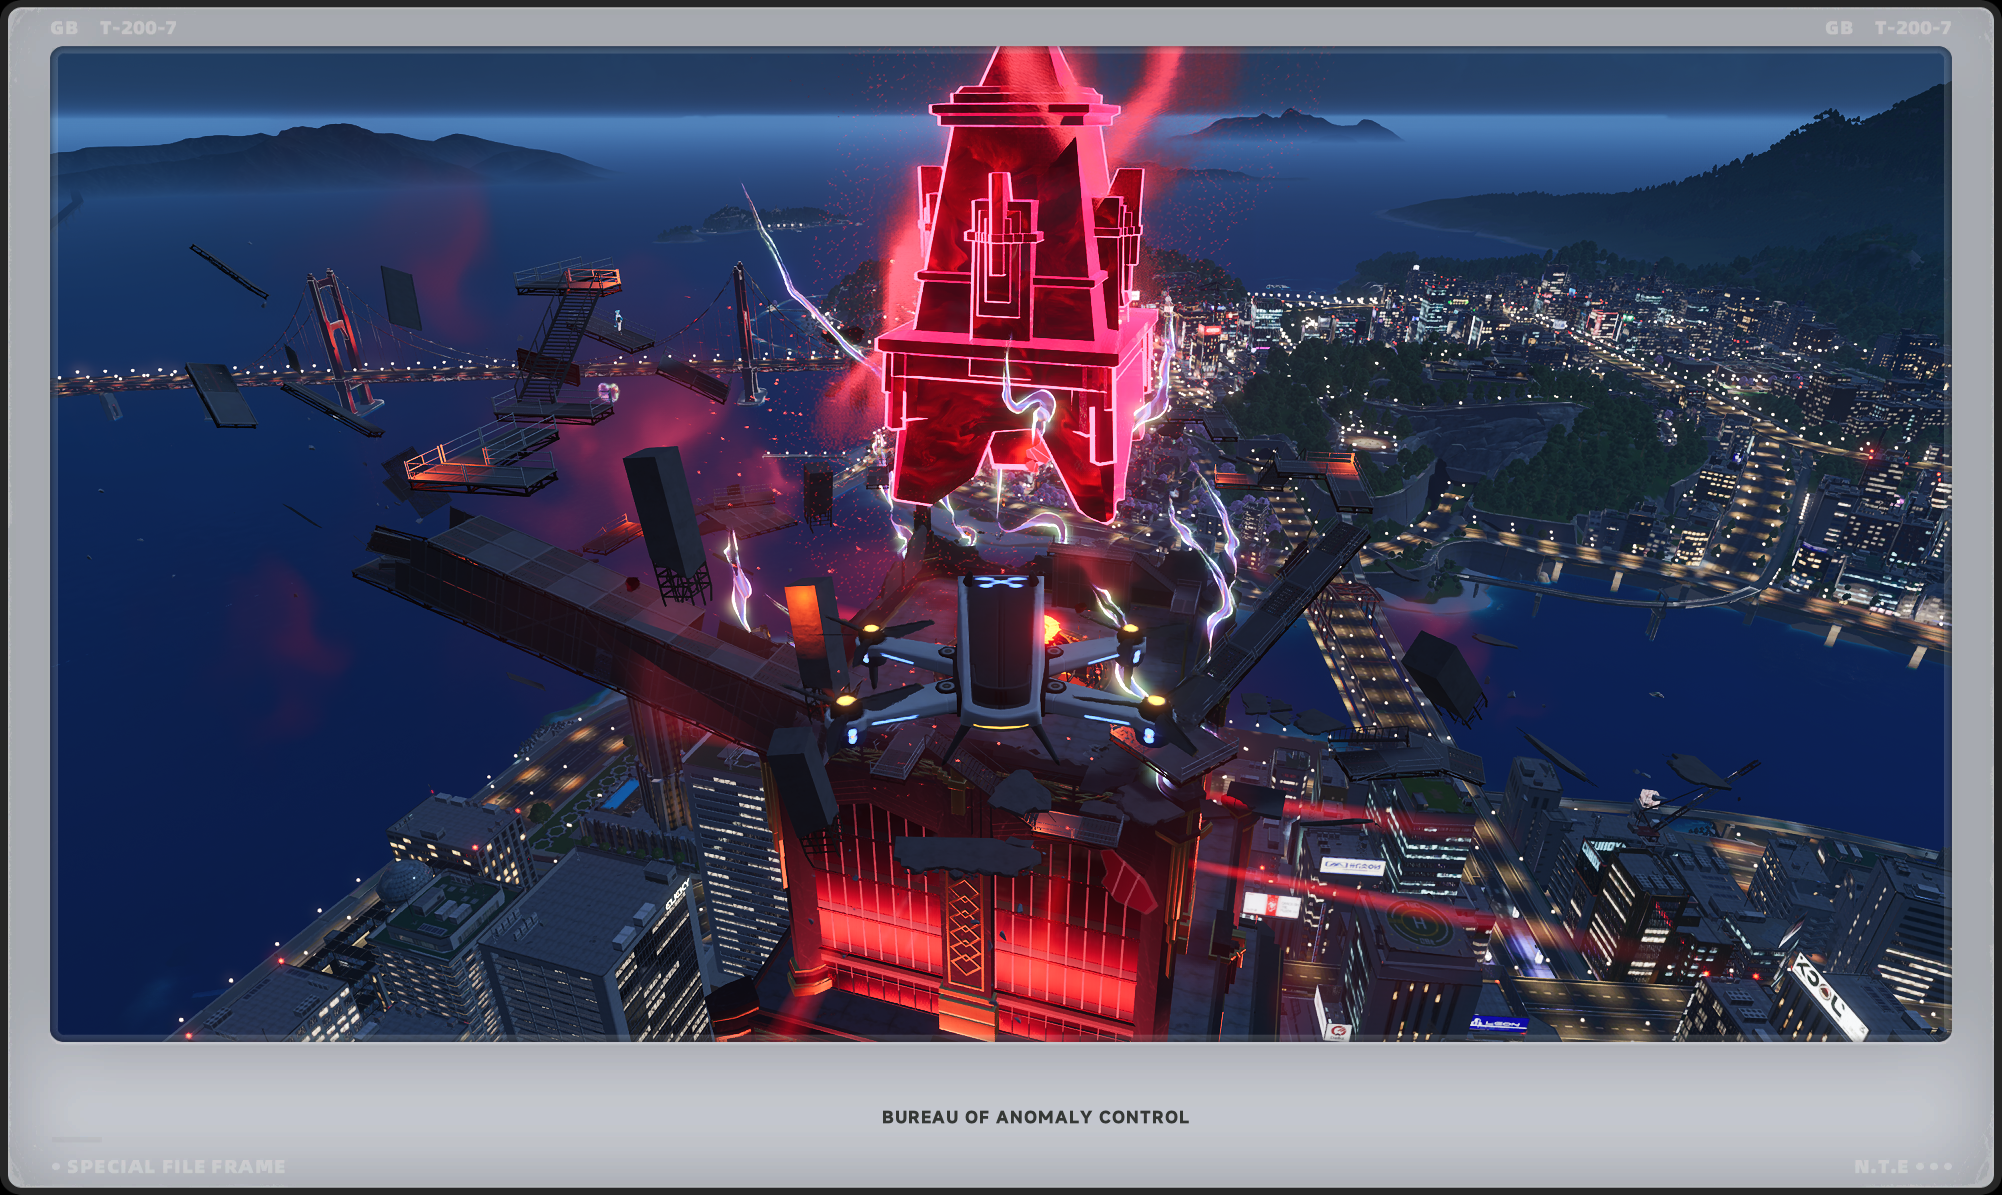The width and height of the screenshot is (2002, 1195).
Task: Click the helipad H marking on rooftop
Action: coord(1418,921)
